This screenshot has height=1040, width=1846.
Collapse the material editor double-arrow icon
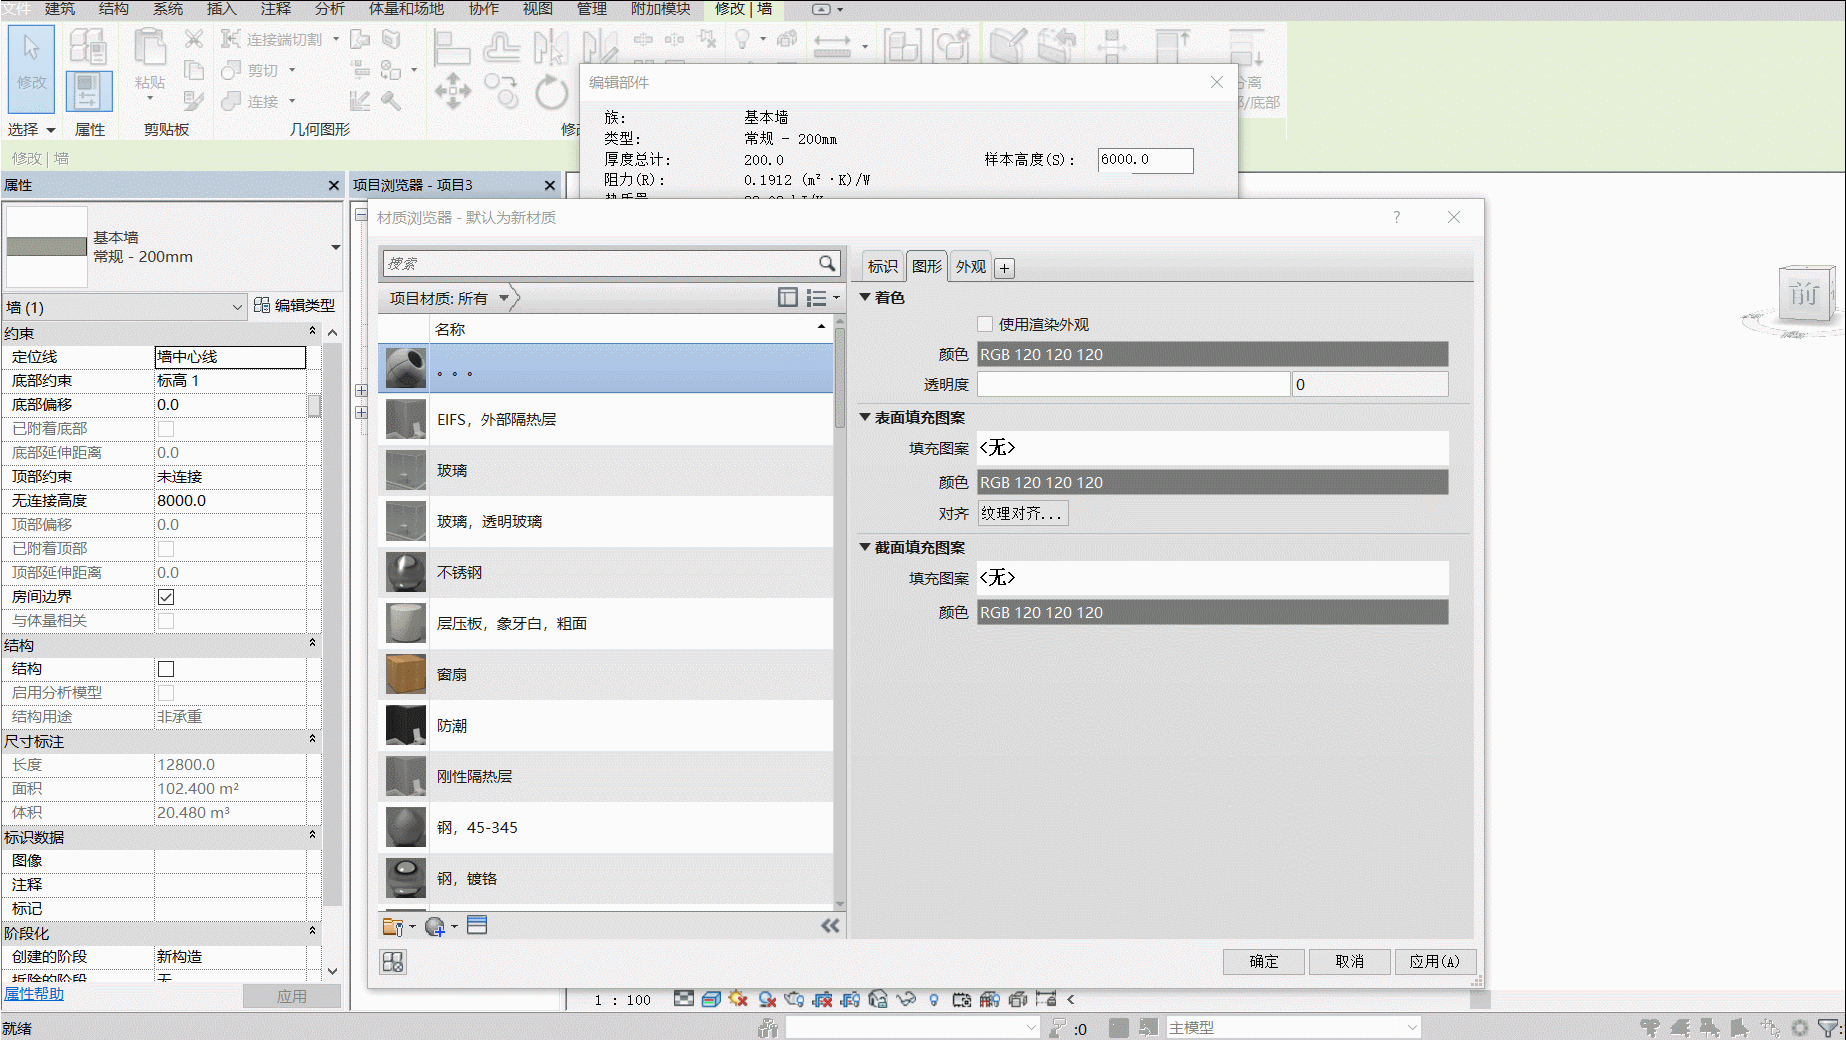coord(830,926)
